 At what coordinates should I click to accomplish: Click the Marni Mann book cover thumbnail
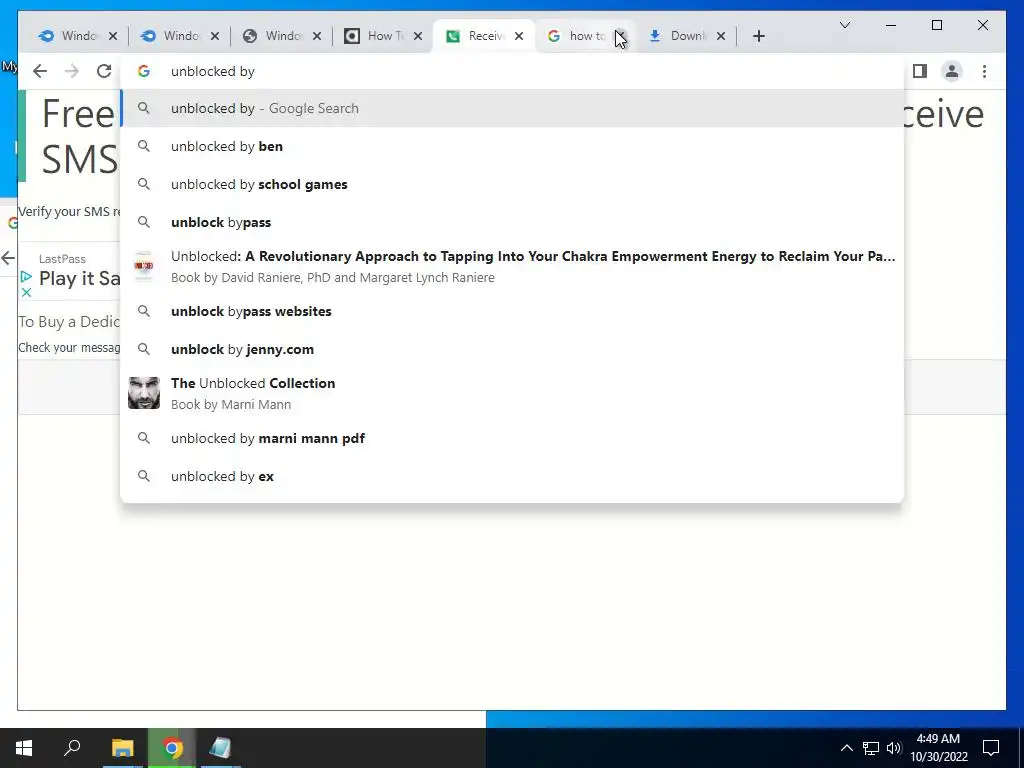(144, 393)
